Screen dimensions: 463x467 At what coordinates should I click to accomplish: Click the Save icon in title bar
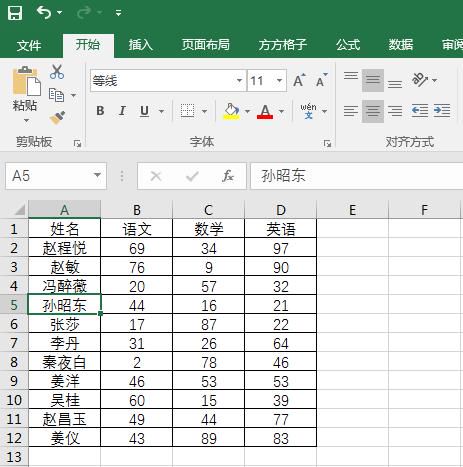click(14, 13)
